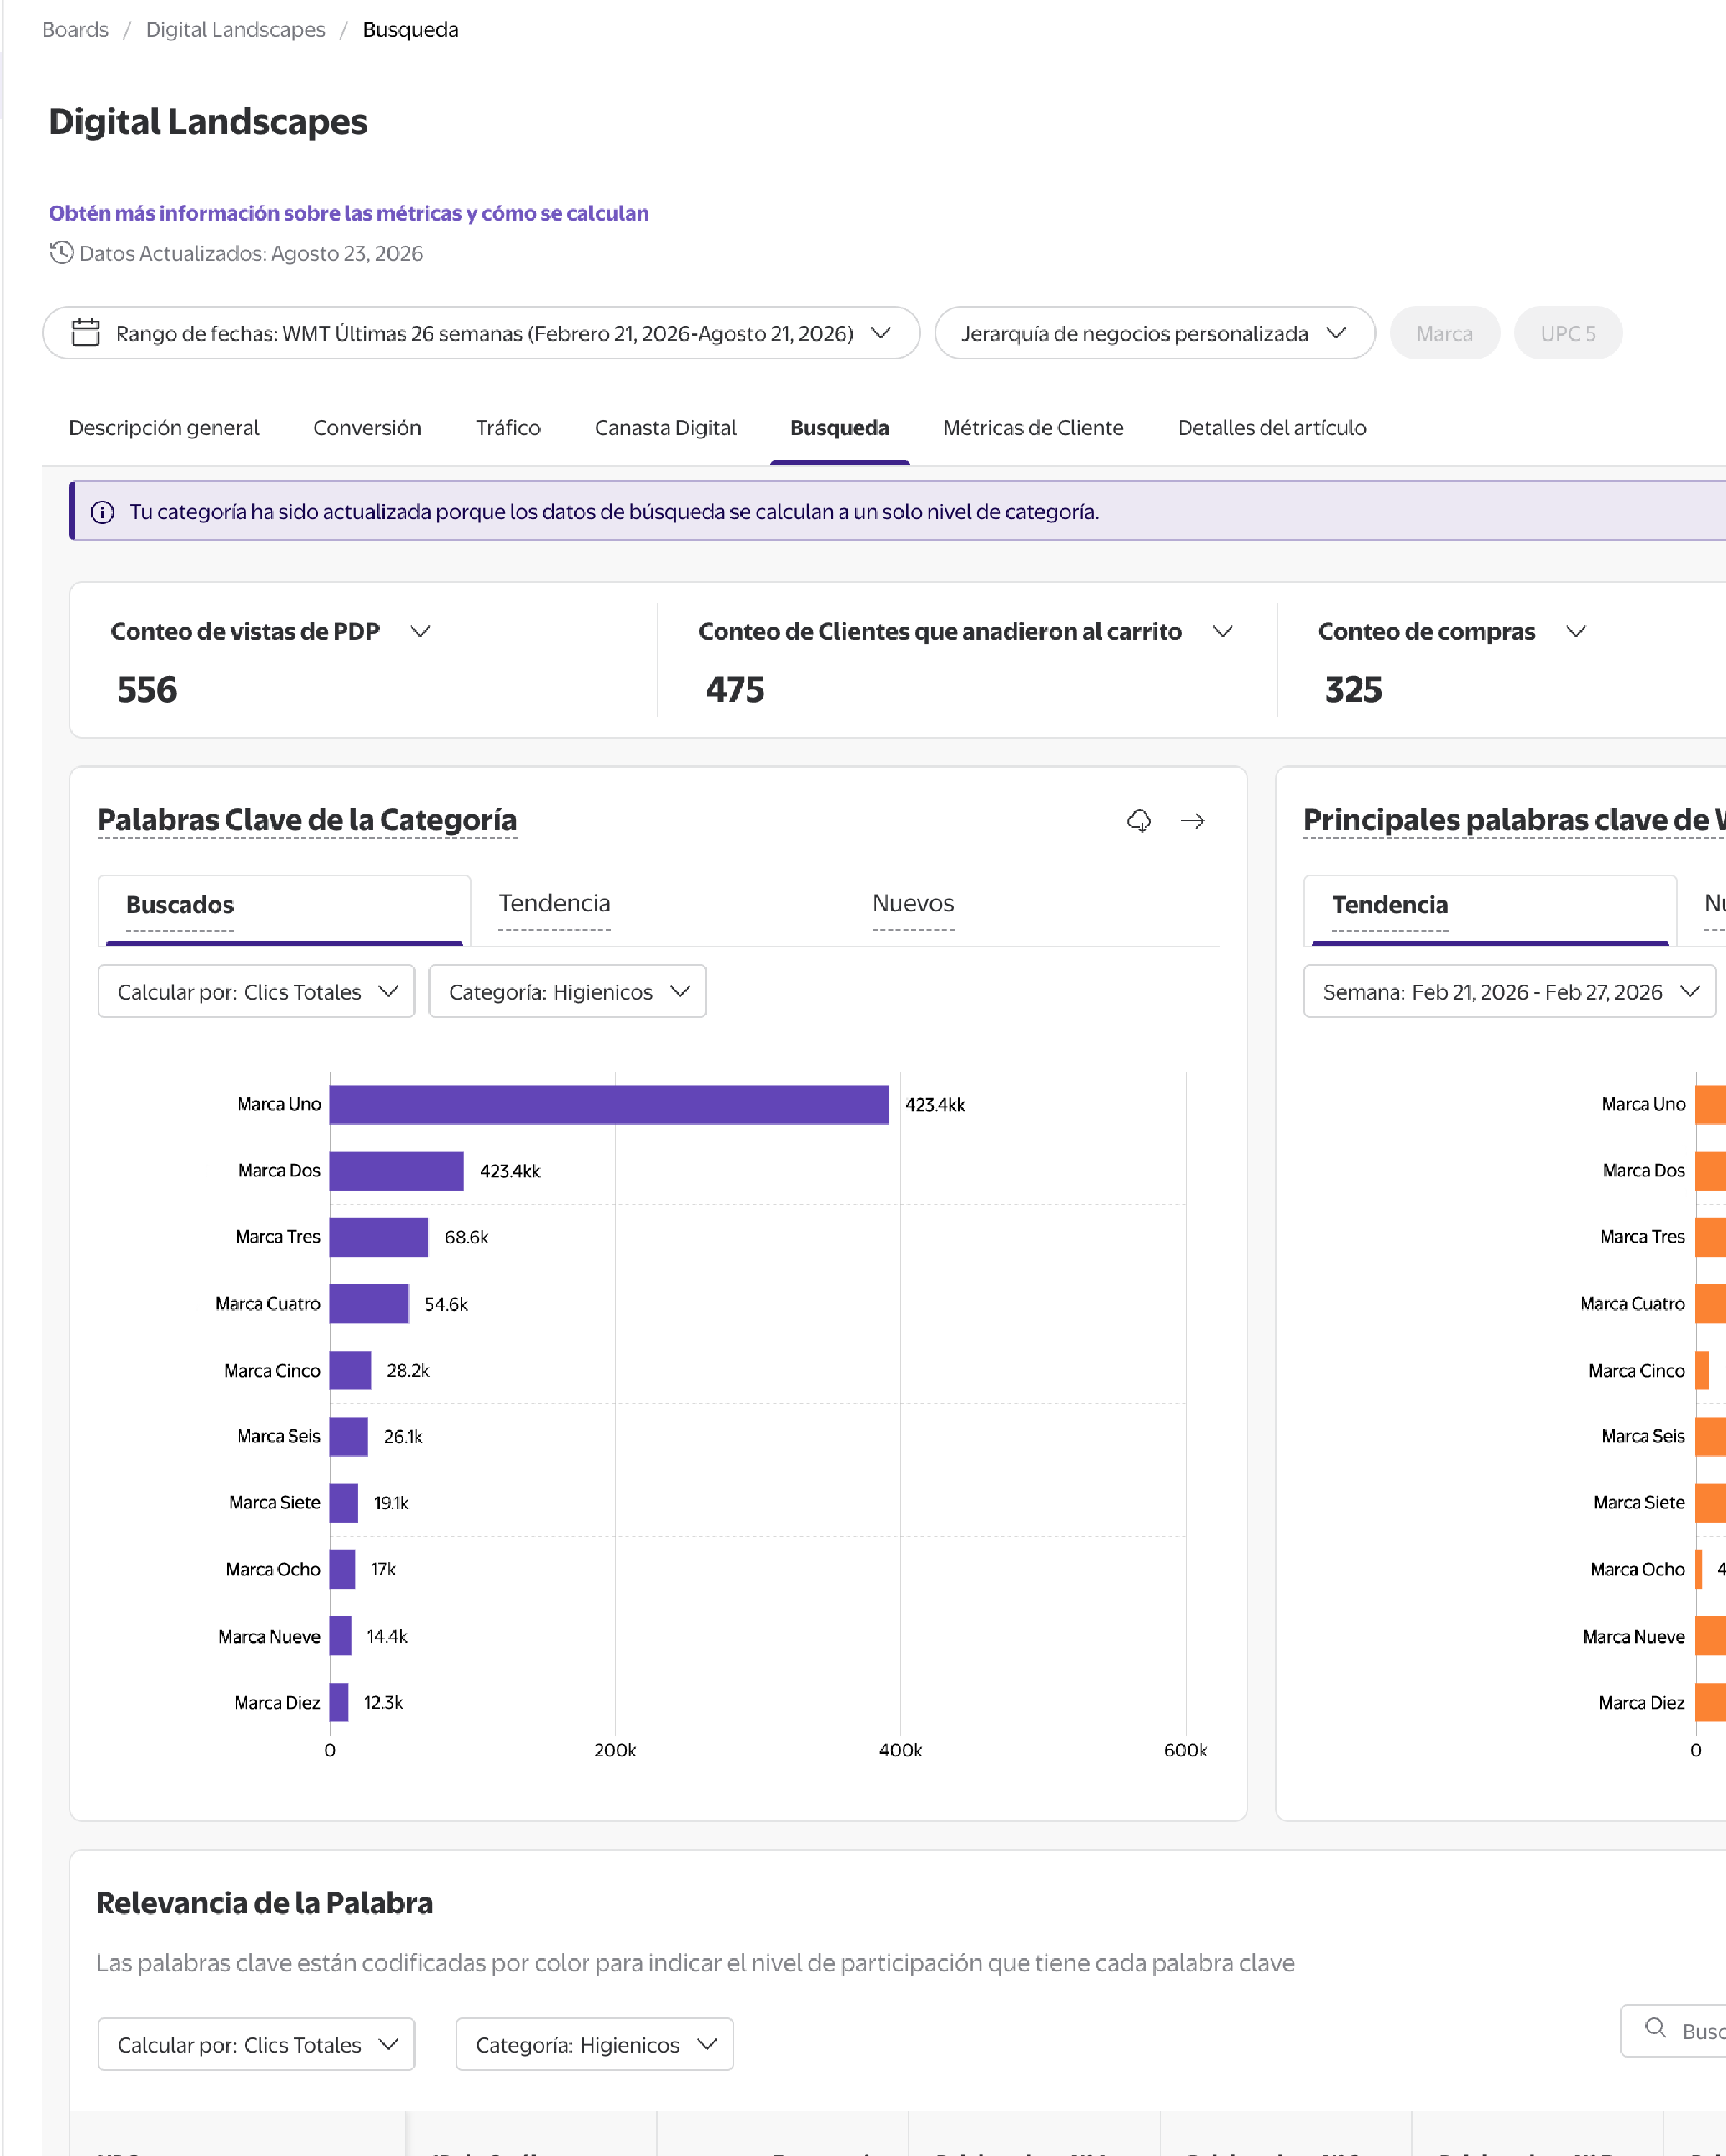Screen dimensions: 1726x2156
Task: Open the Semana Feb 21 - Feb 27 dropdown
Action: coord(1510,991)
